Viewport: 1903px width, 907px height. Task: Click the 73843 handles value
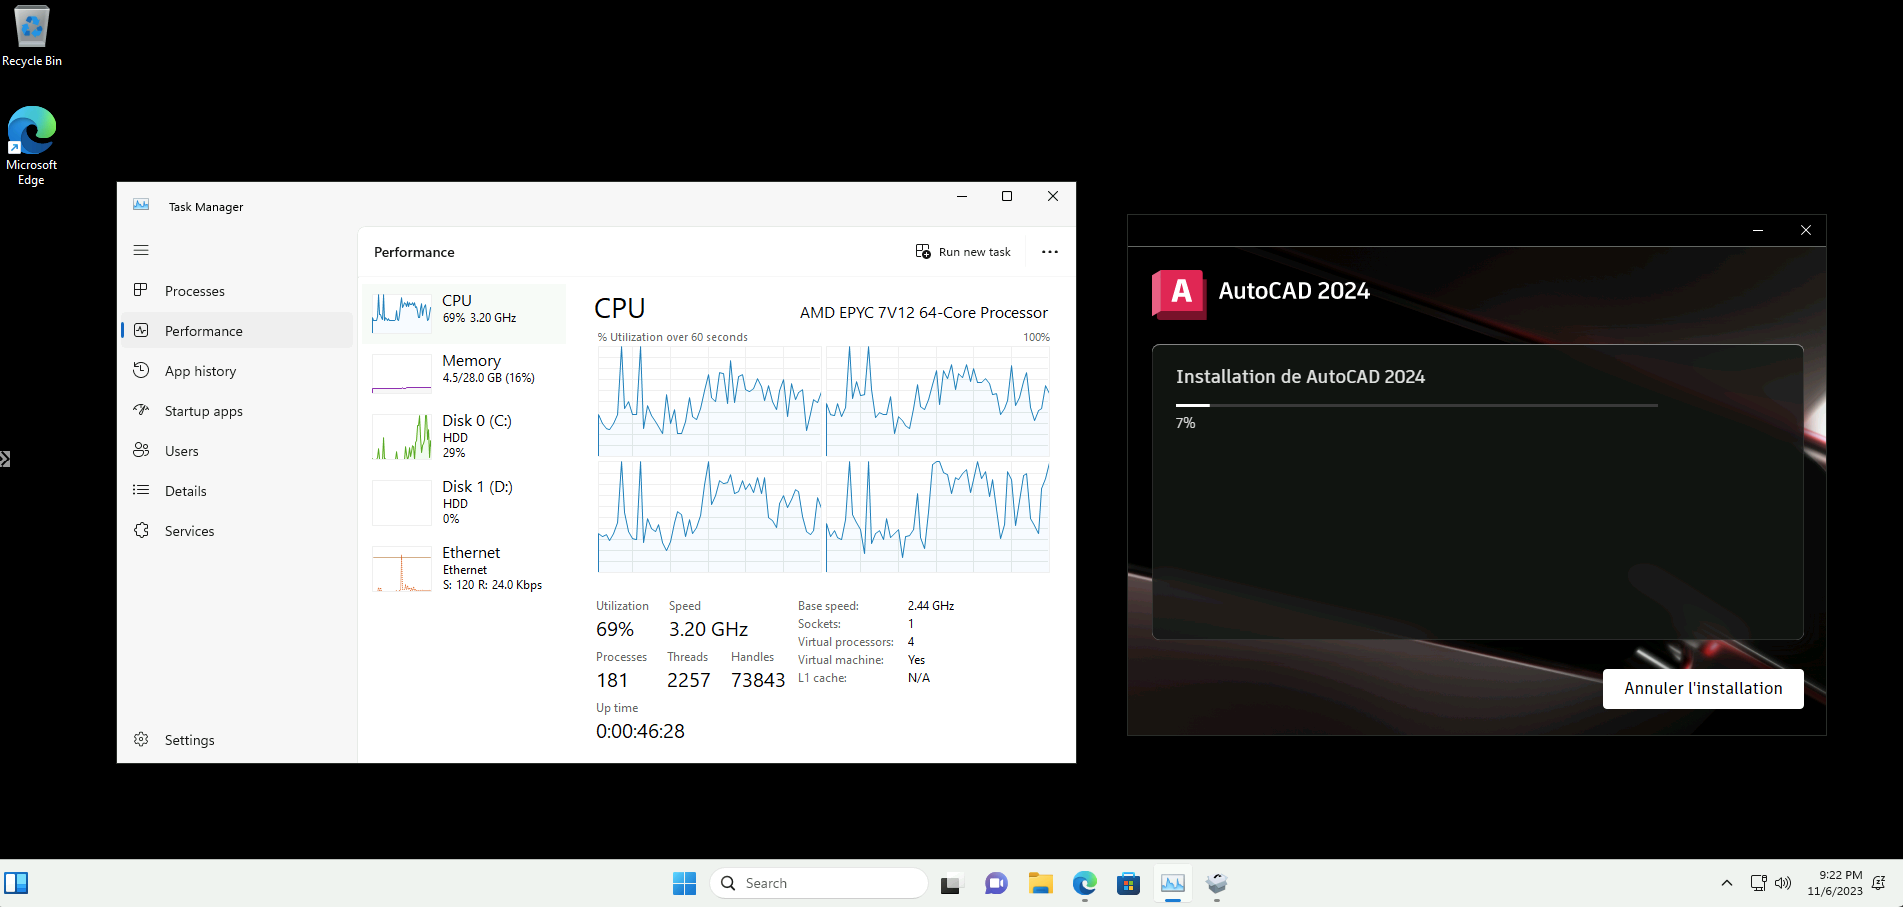coord(758,680)
